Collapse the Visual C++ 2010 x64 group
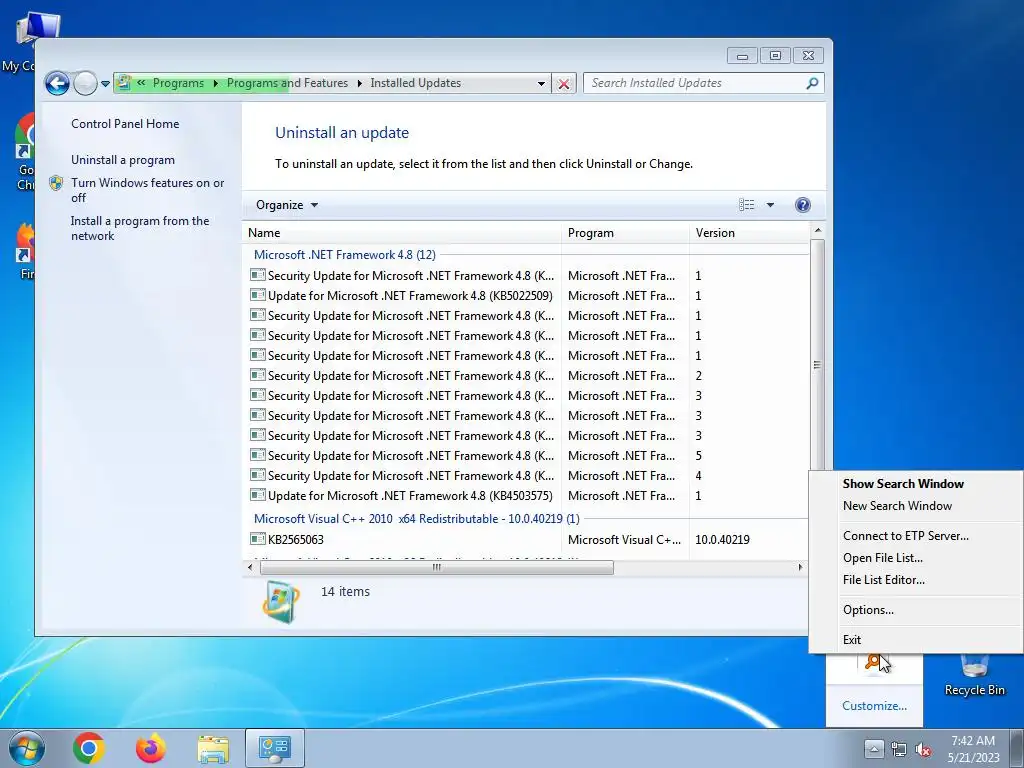 click(x=417, y=519)
